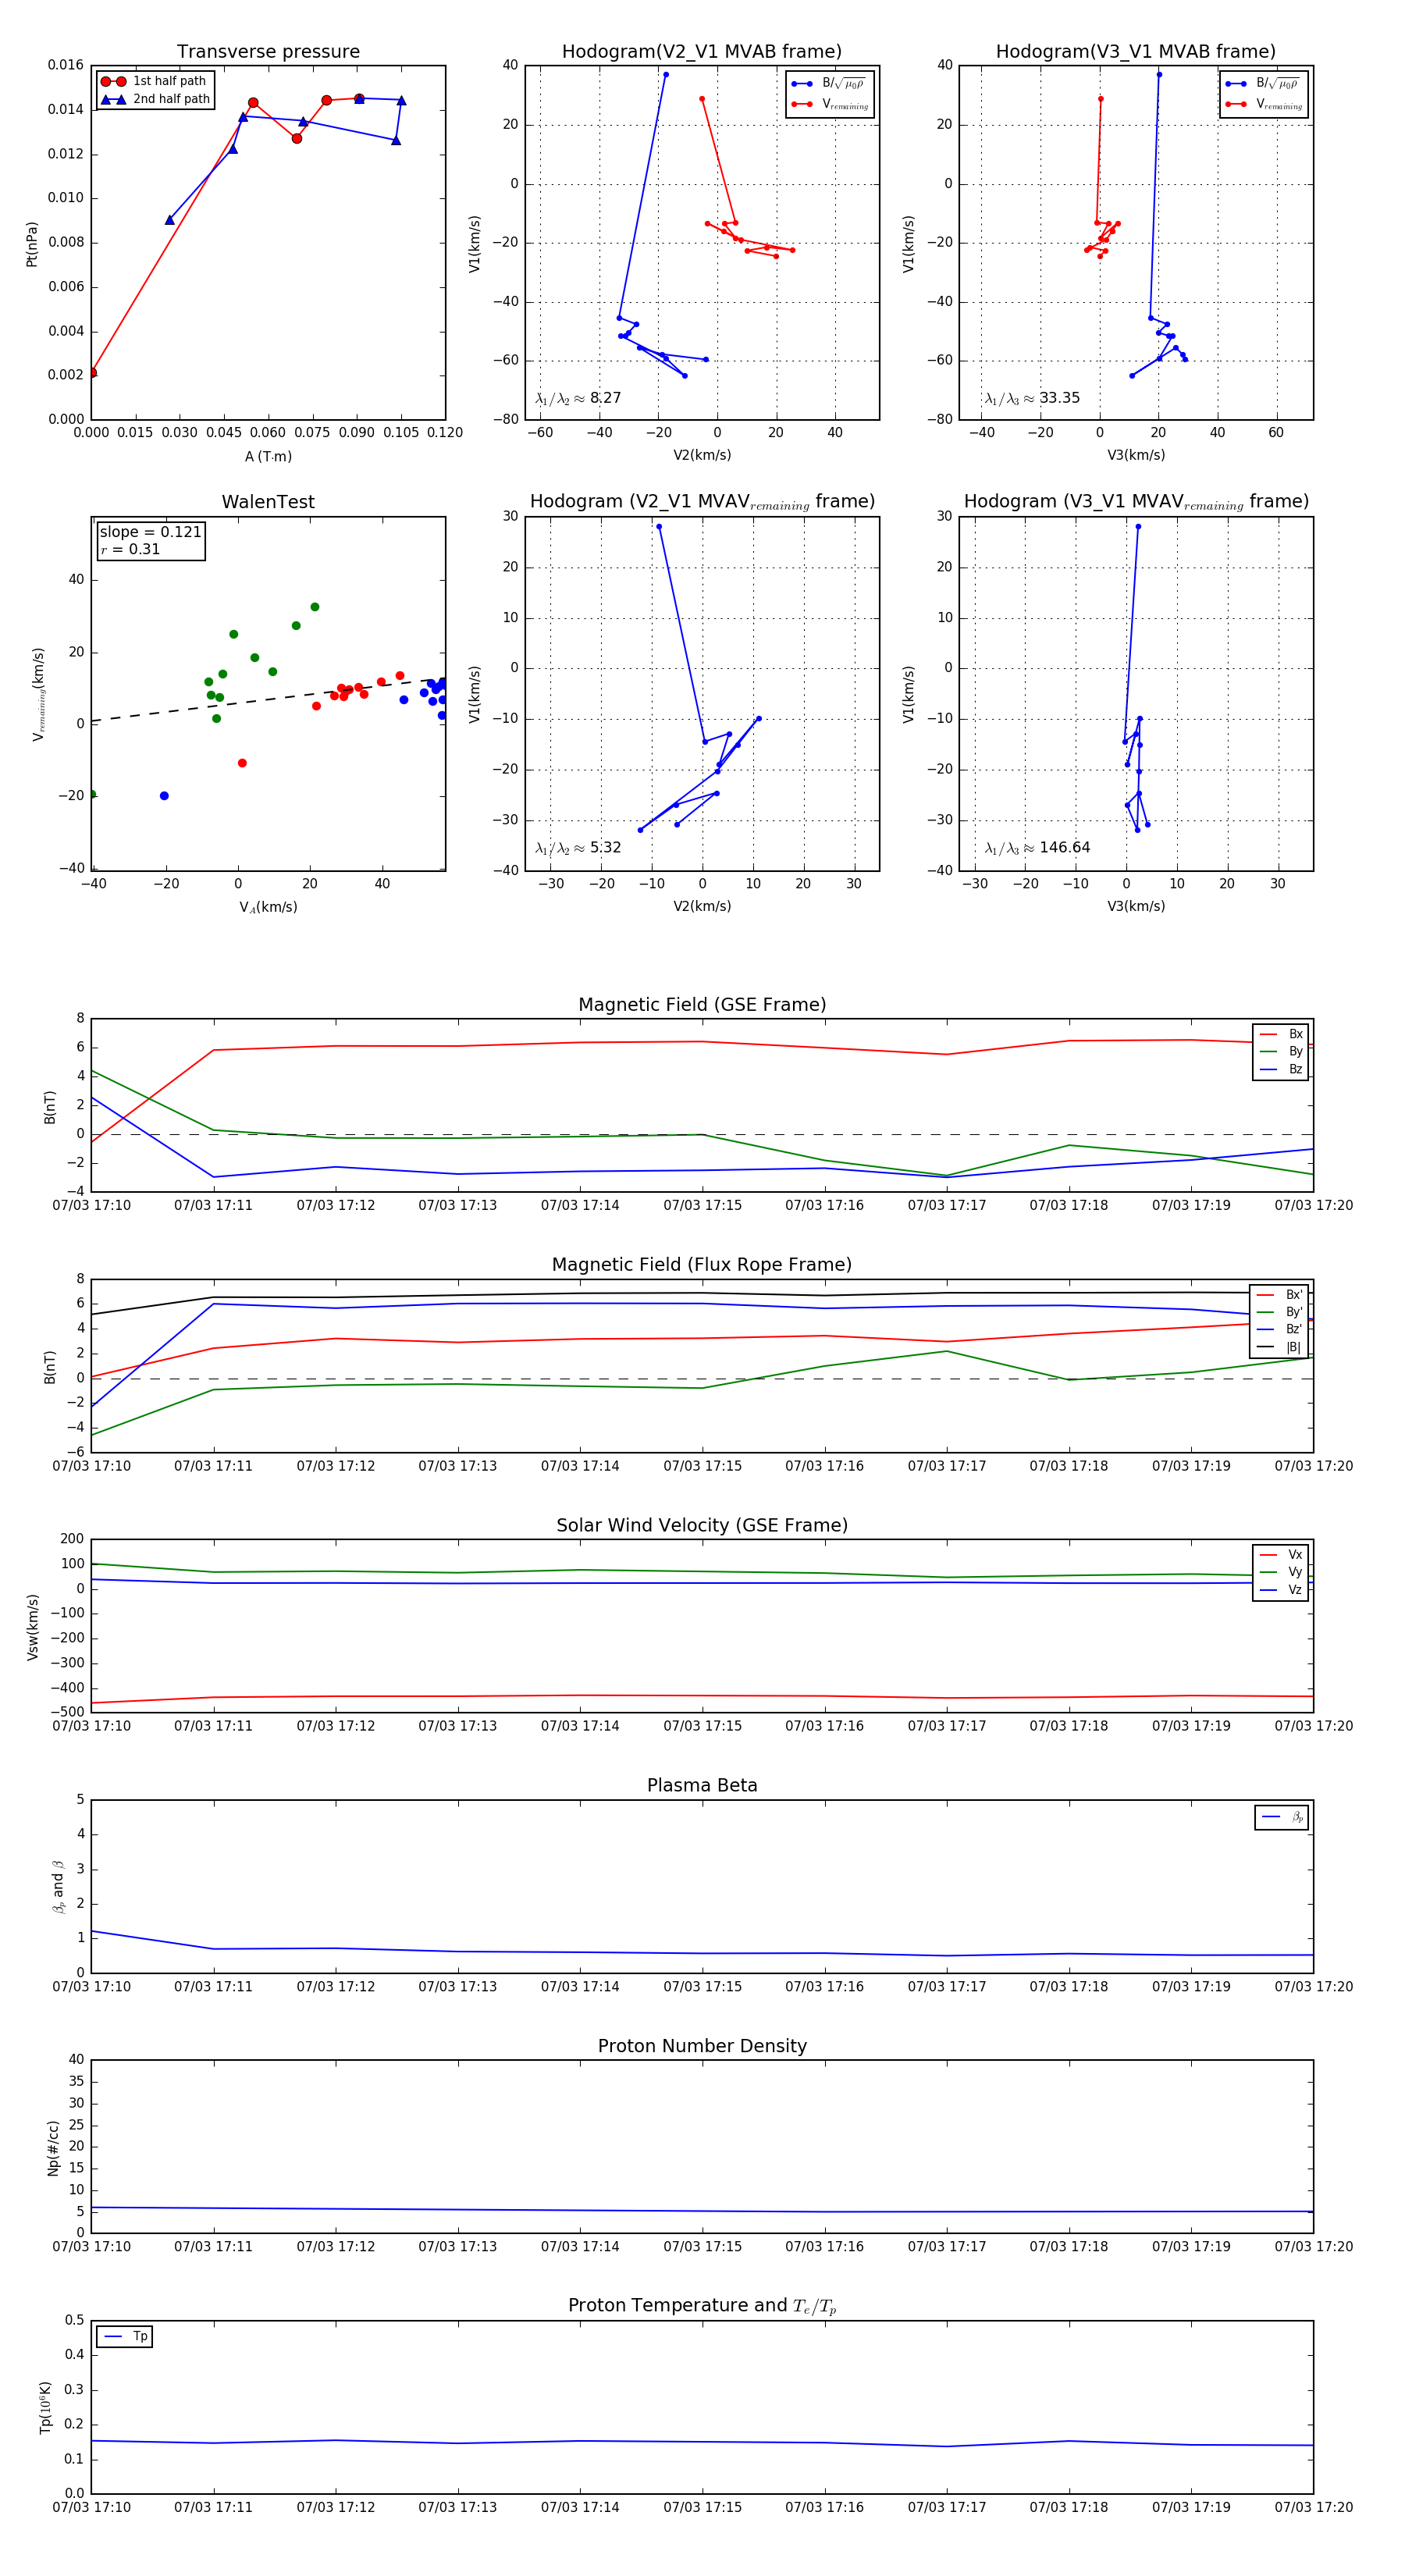
Task: Click the 'Magnetic Field (Flux Rope Frame)' title
Action: click(702, 1265)
